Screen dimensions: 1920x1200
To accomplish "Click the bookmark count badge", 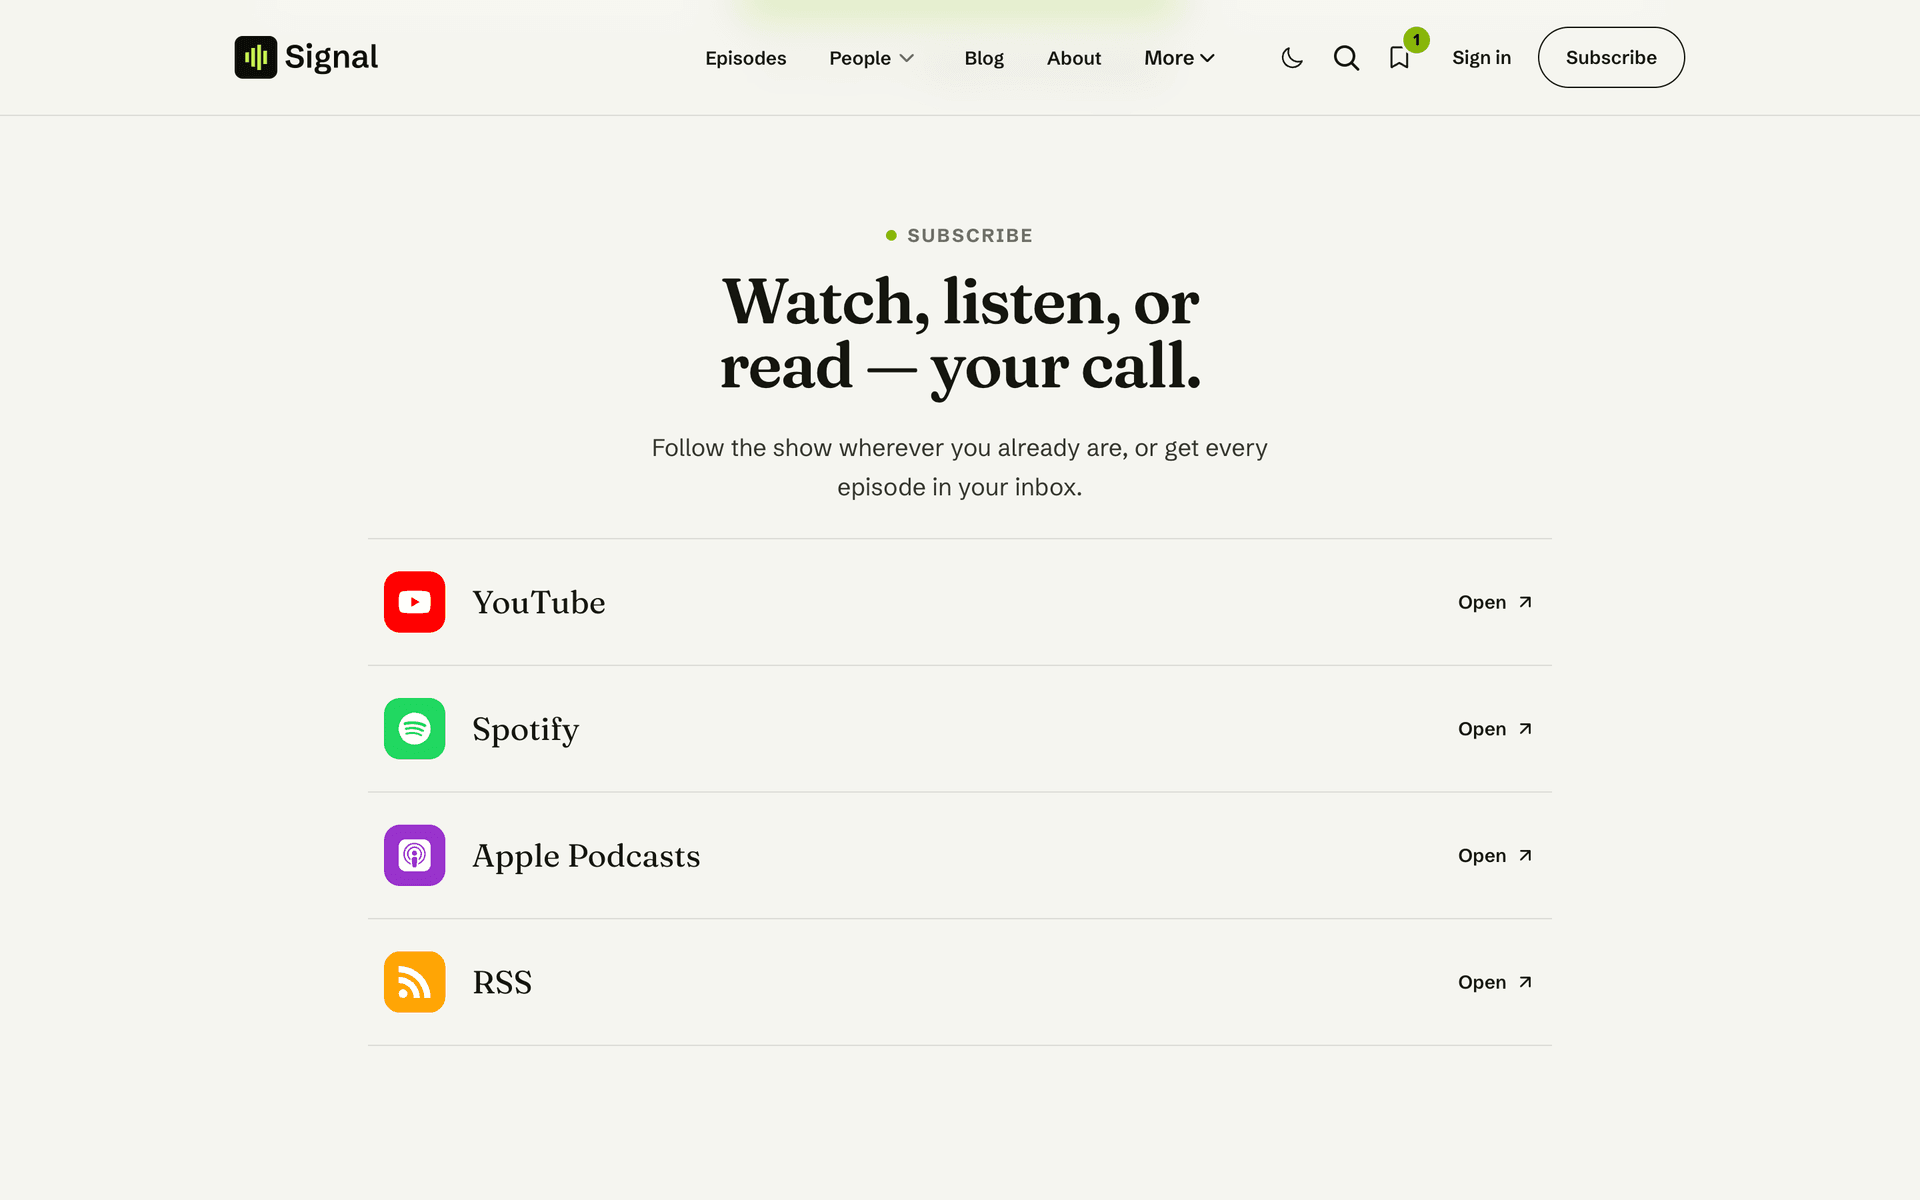I will pos(1416,40).
